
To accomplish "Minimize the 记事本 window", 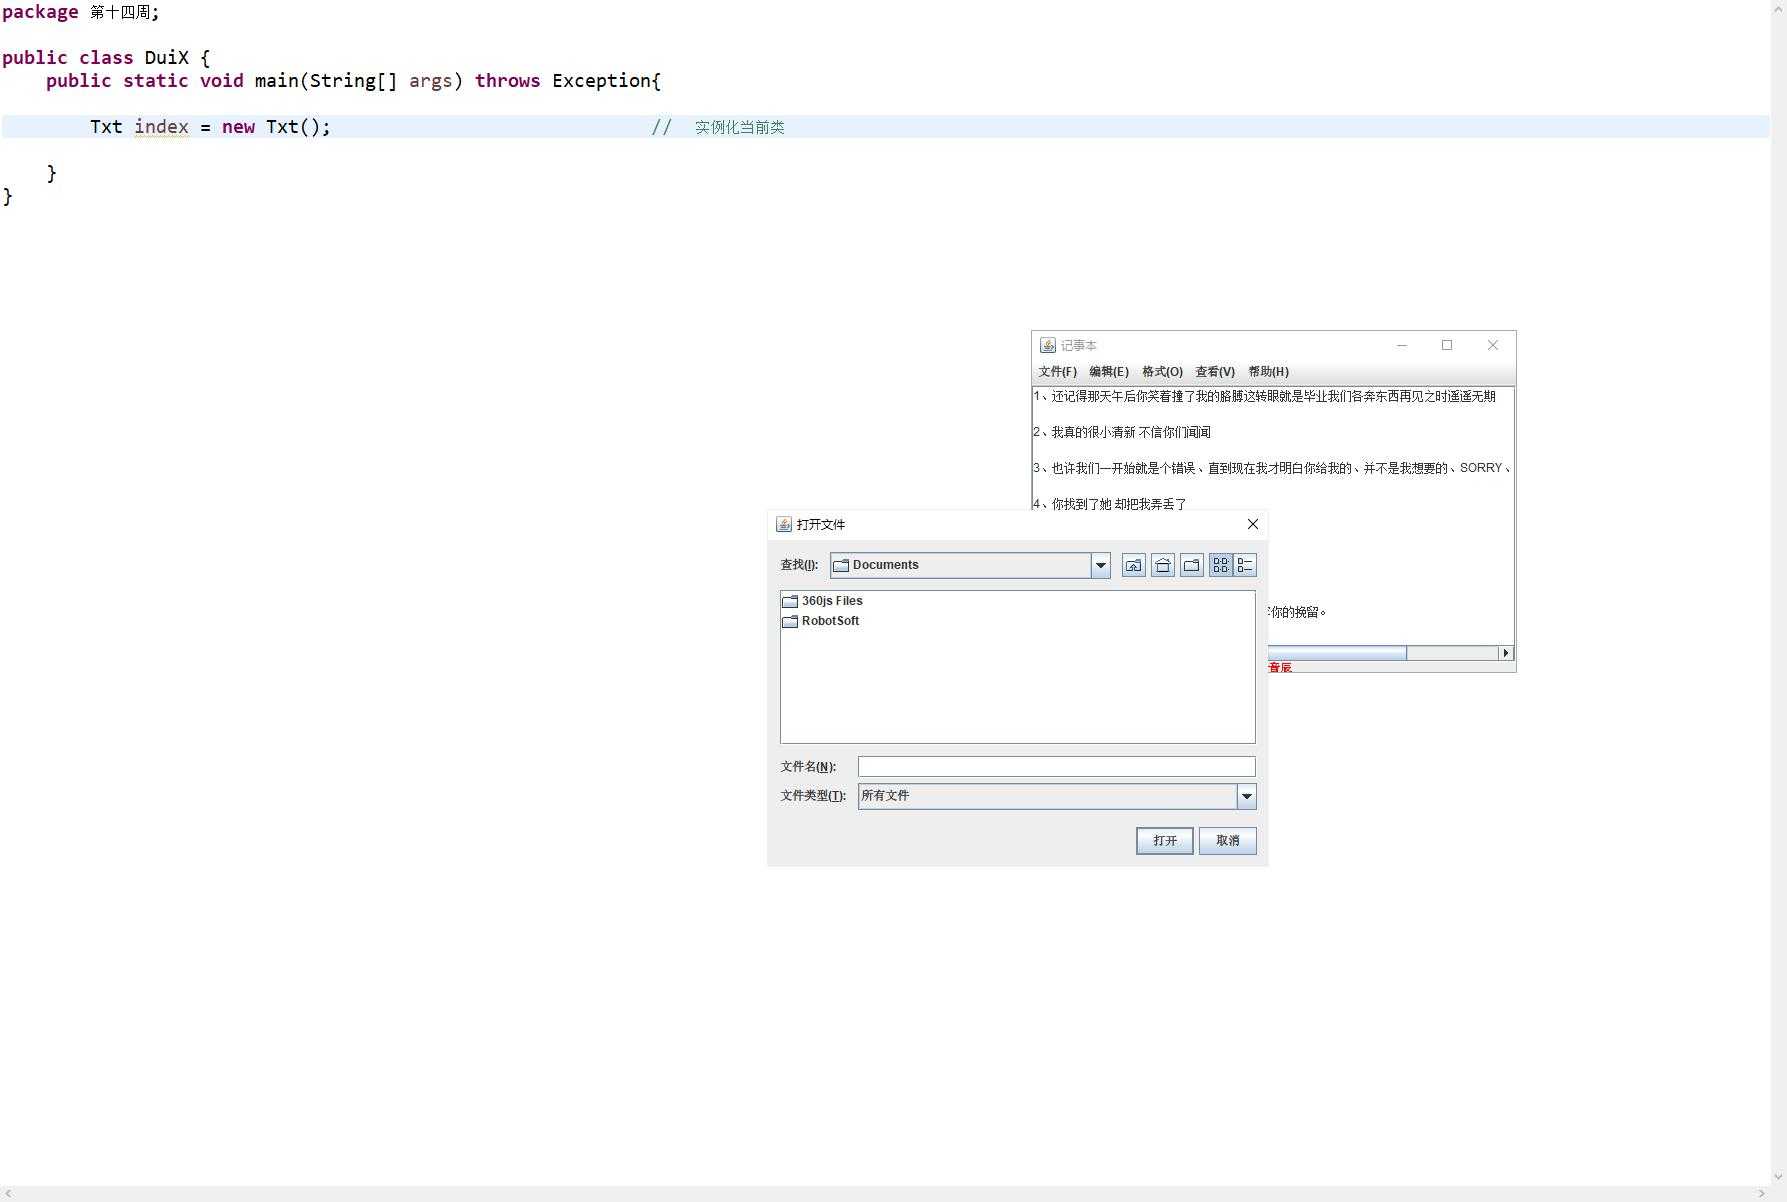I will coord(1402,345).
